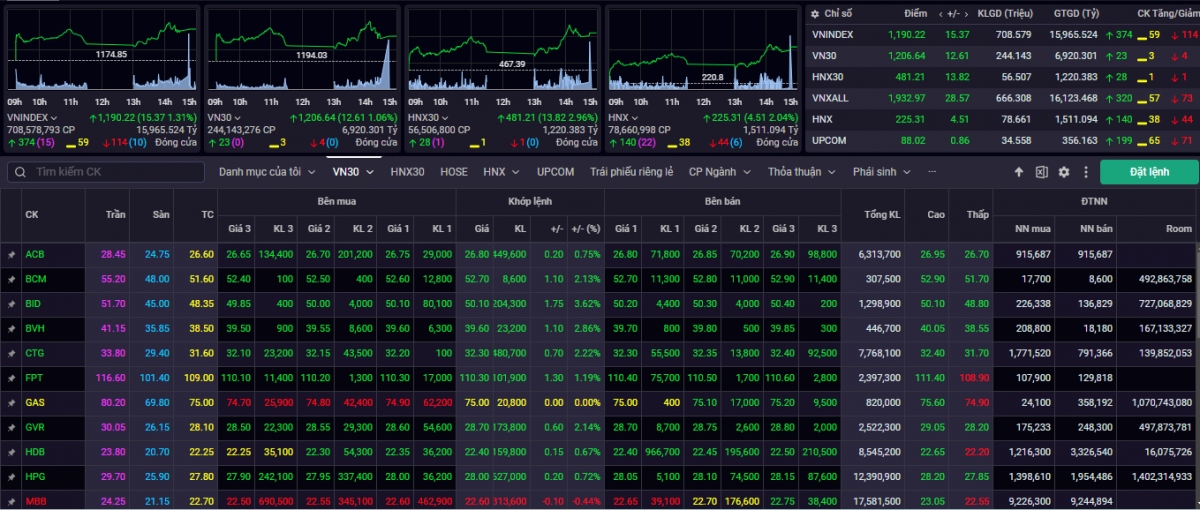Change index via HNX30 chart dropdown
This screenshot has width=1200, height=510.
point(427,117)
